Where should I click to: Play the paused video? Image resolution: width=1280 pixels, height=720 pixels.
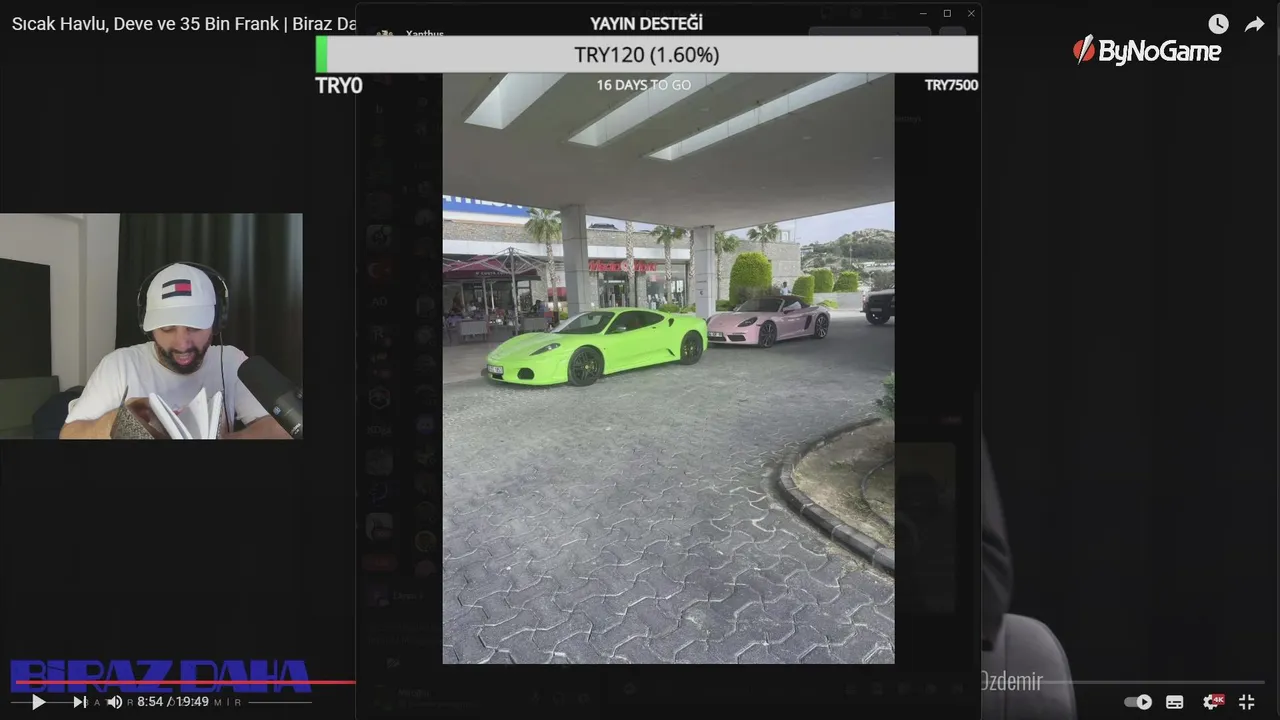pyautogui.click(x=38, y=702)
